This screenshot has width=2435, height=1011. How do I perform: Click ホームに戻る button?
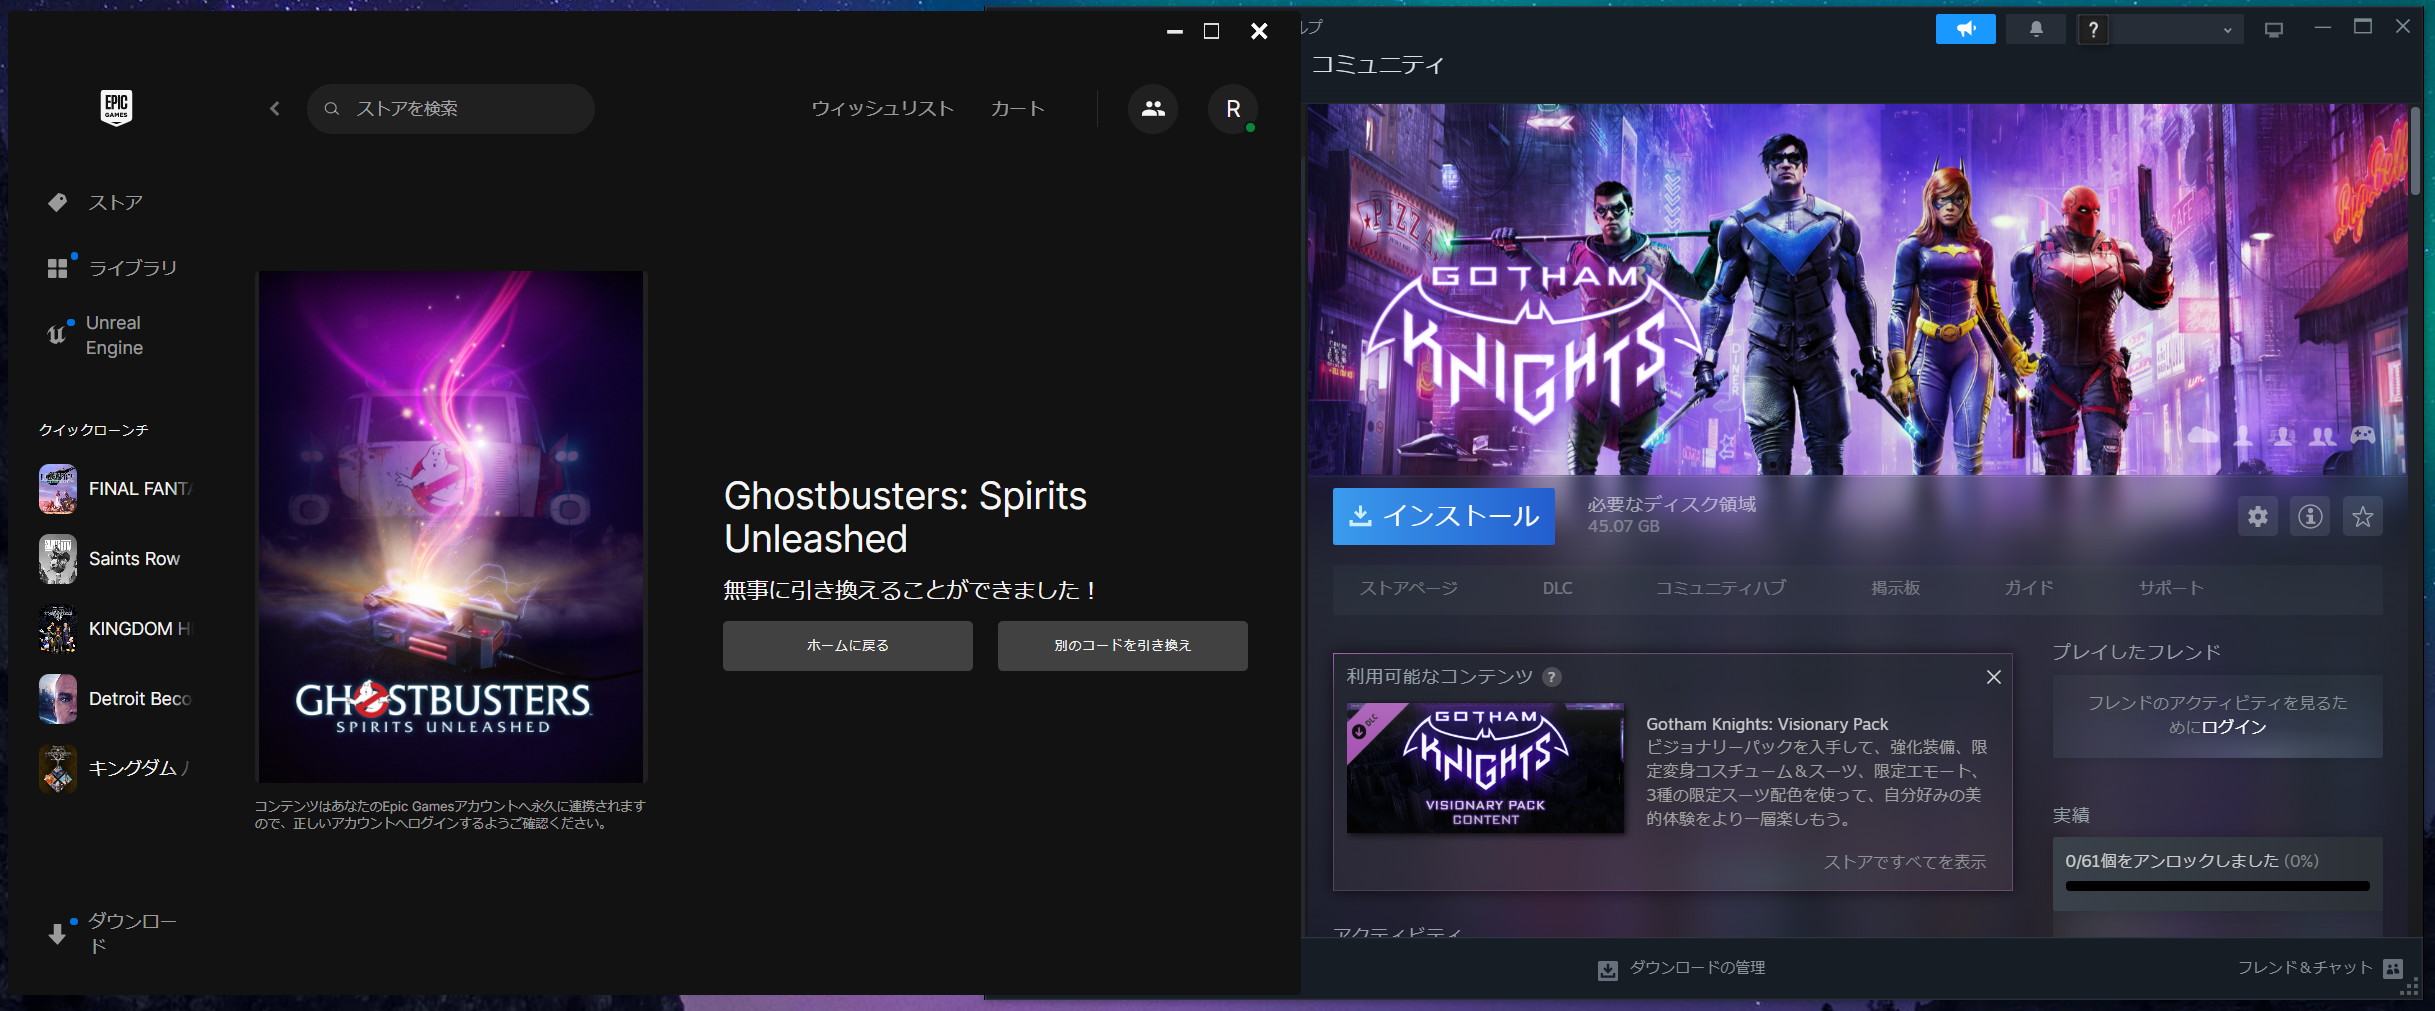coord(848,646)
